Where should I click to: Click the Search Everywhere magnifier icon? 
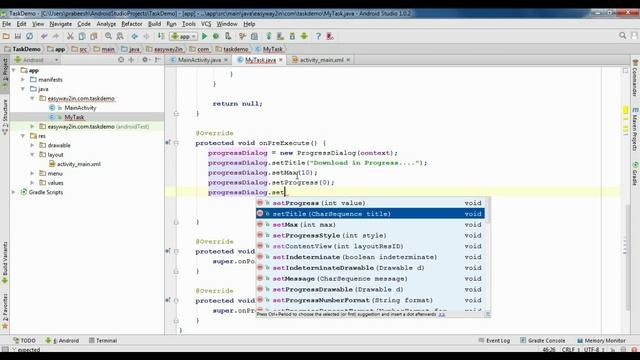(622, 36)
